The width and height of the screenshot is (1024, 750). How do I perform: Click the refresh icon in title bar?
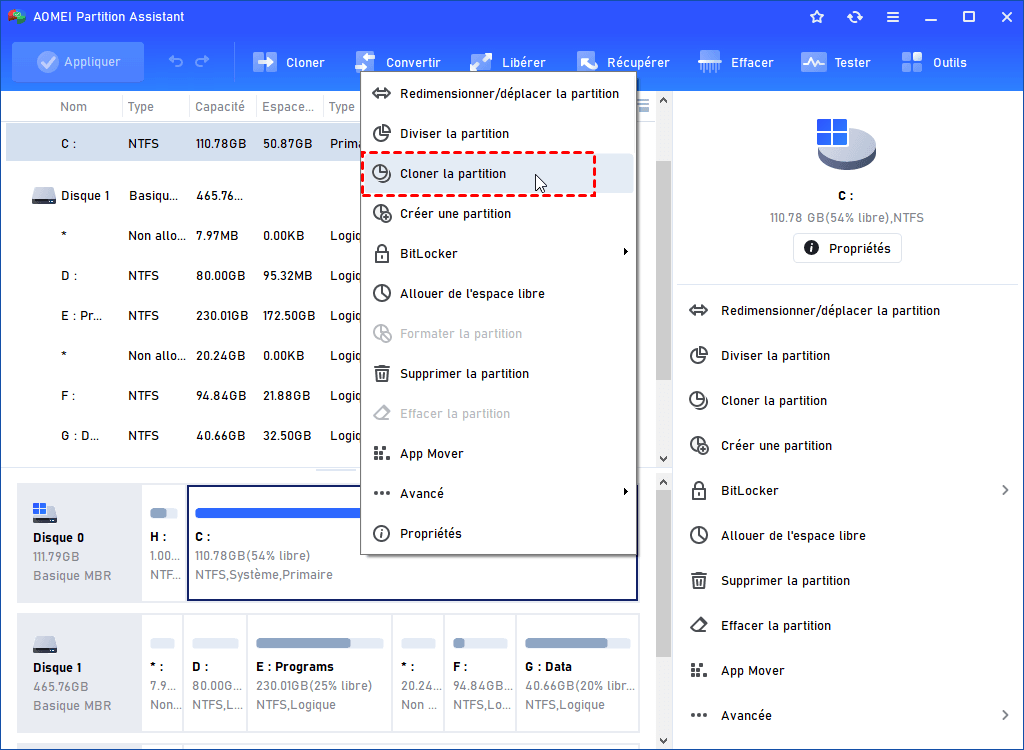[855, 17]
